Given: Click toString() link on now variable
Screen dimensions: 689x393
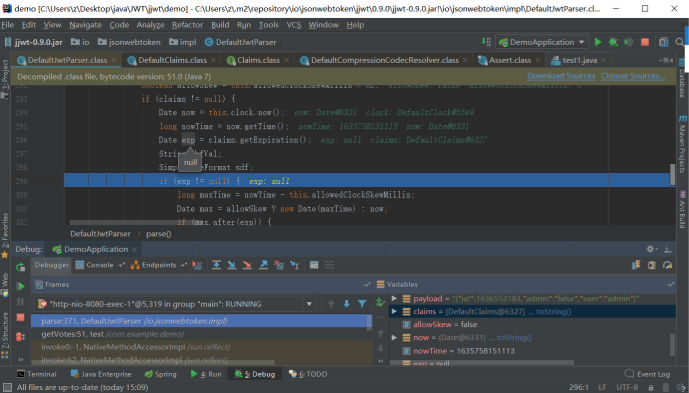Looking at the screenshot, I should pos(514,338).
